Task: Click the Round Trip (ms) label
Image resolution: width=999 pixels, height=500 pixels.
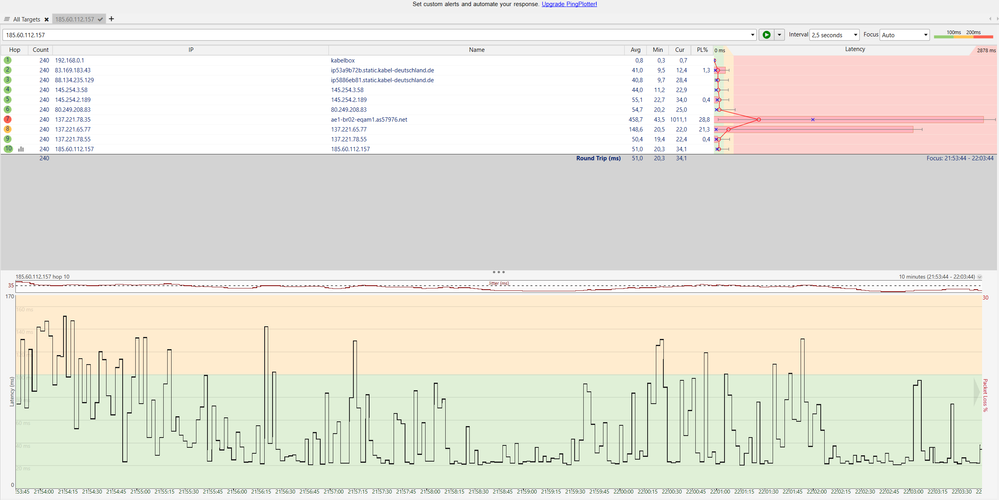Action: [598, 159]
